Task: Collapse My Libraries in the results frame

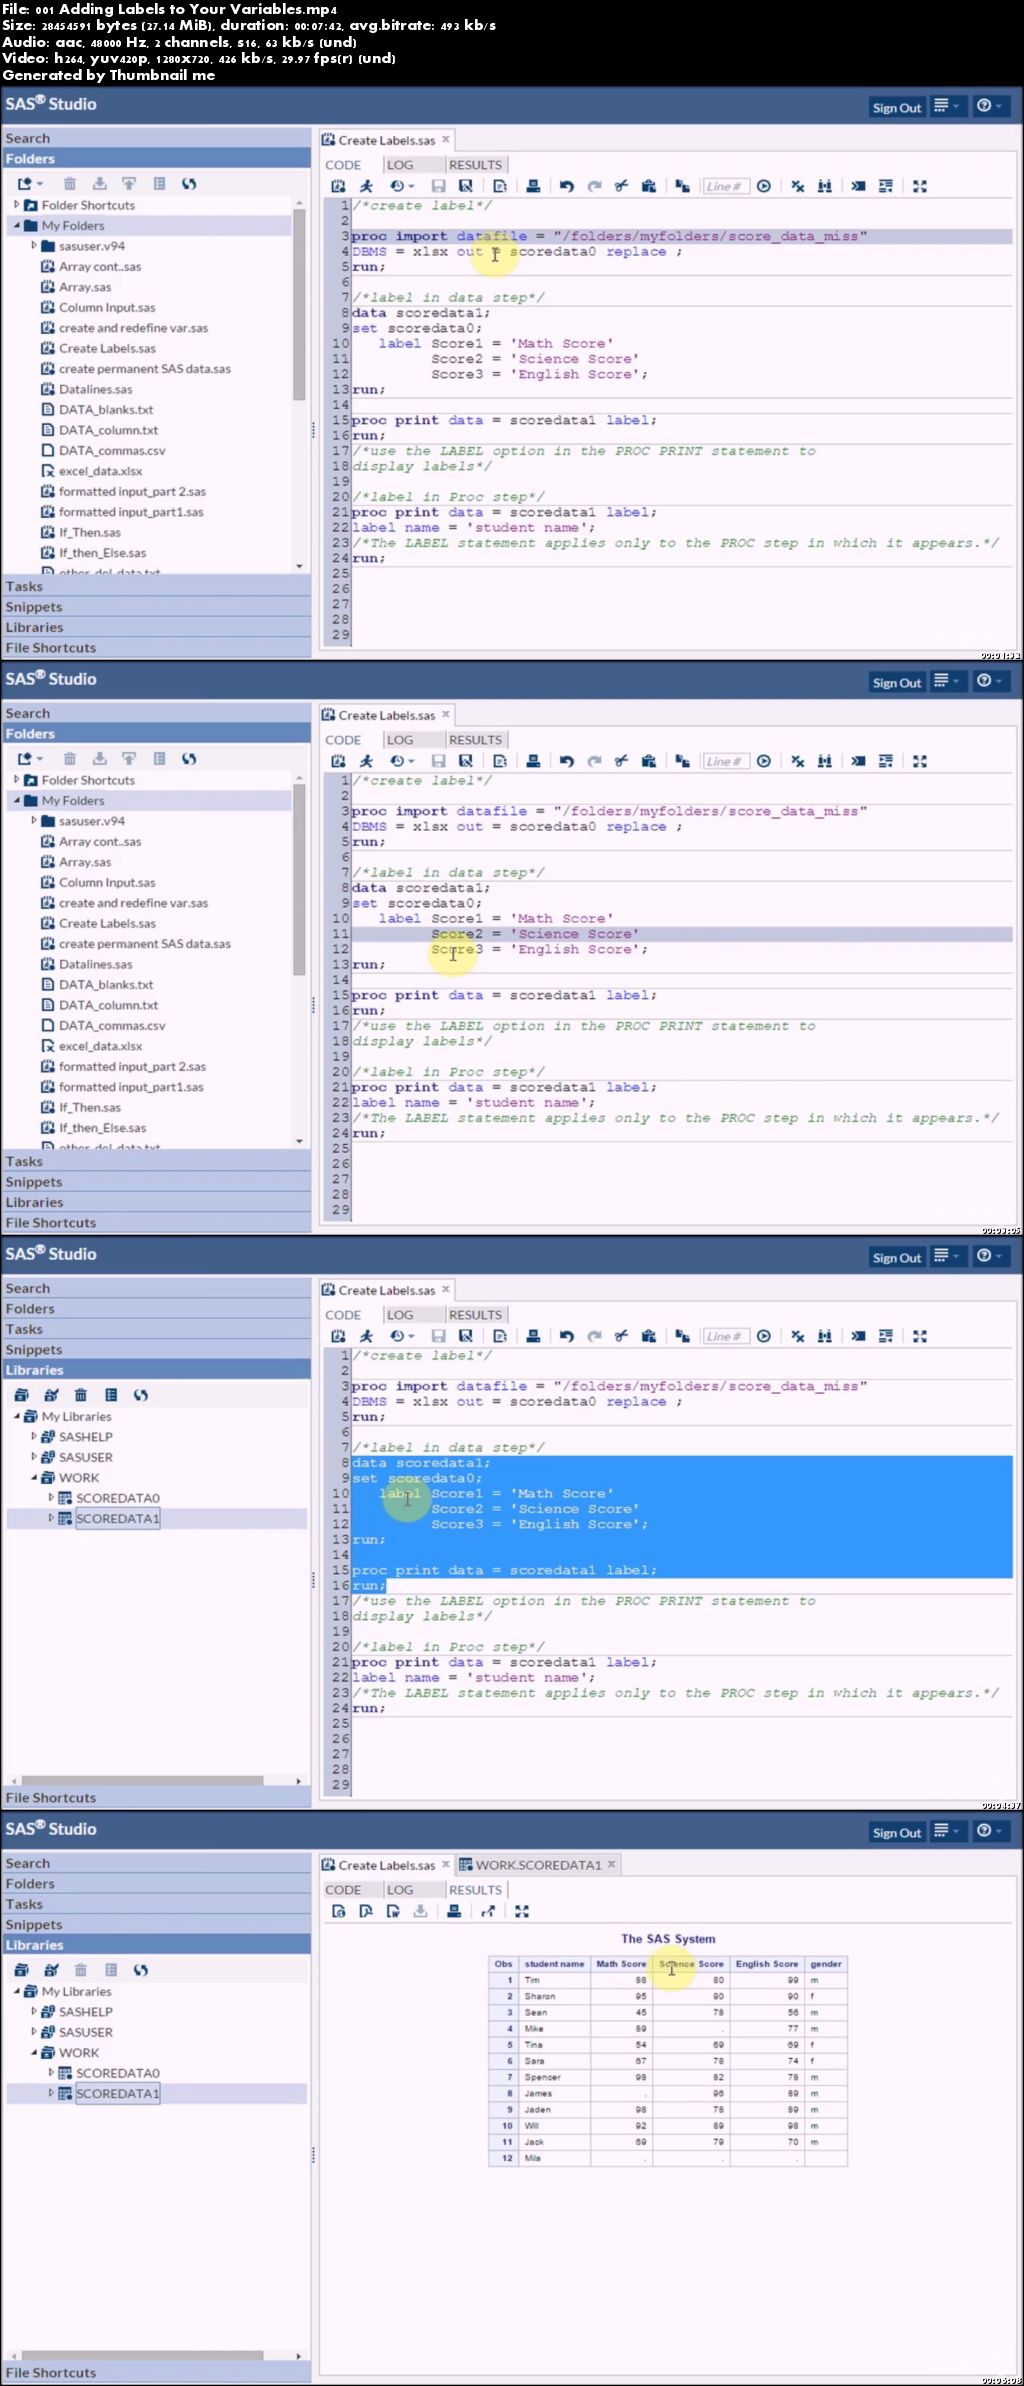Action: click(x=17, y=1991)
